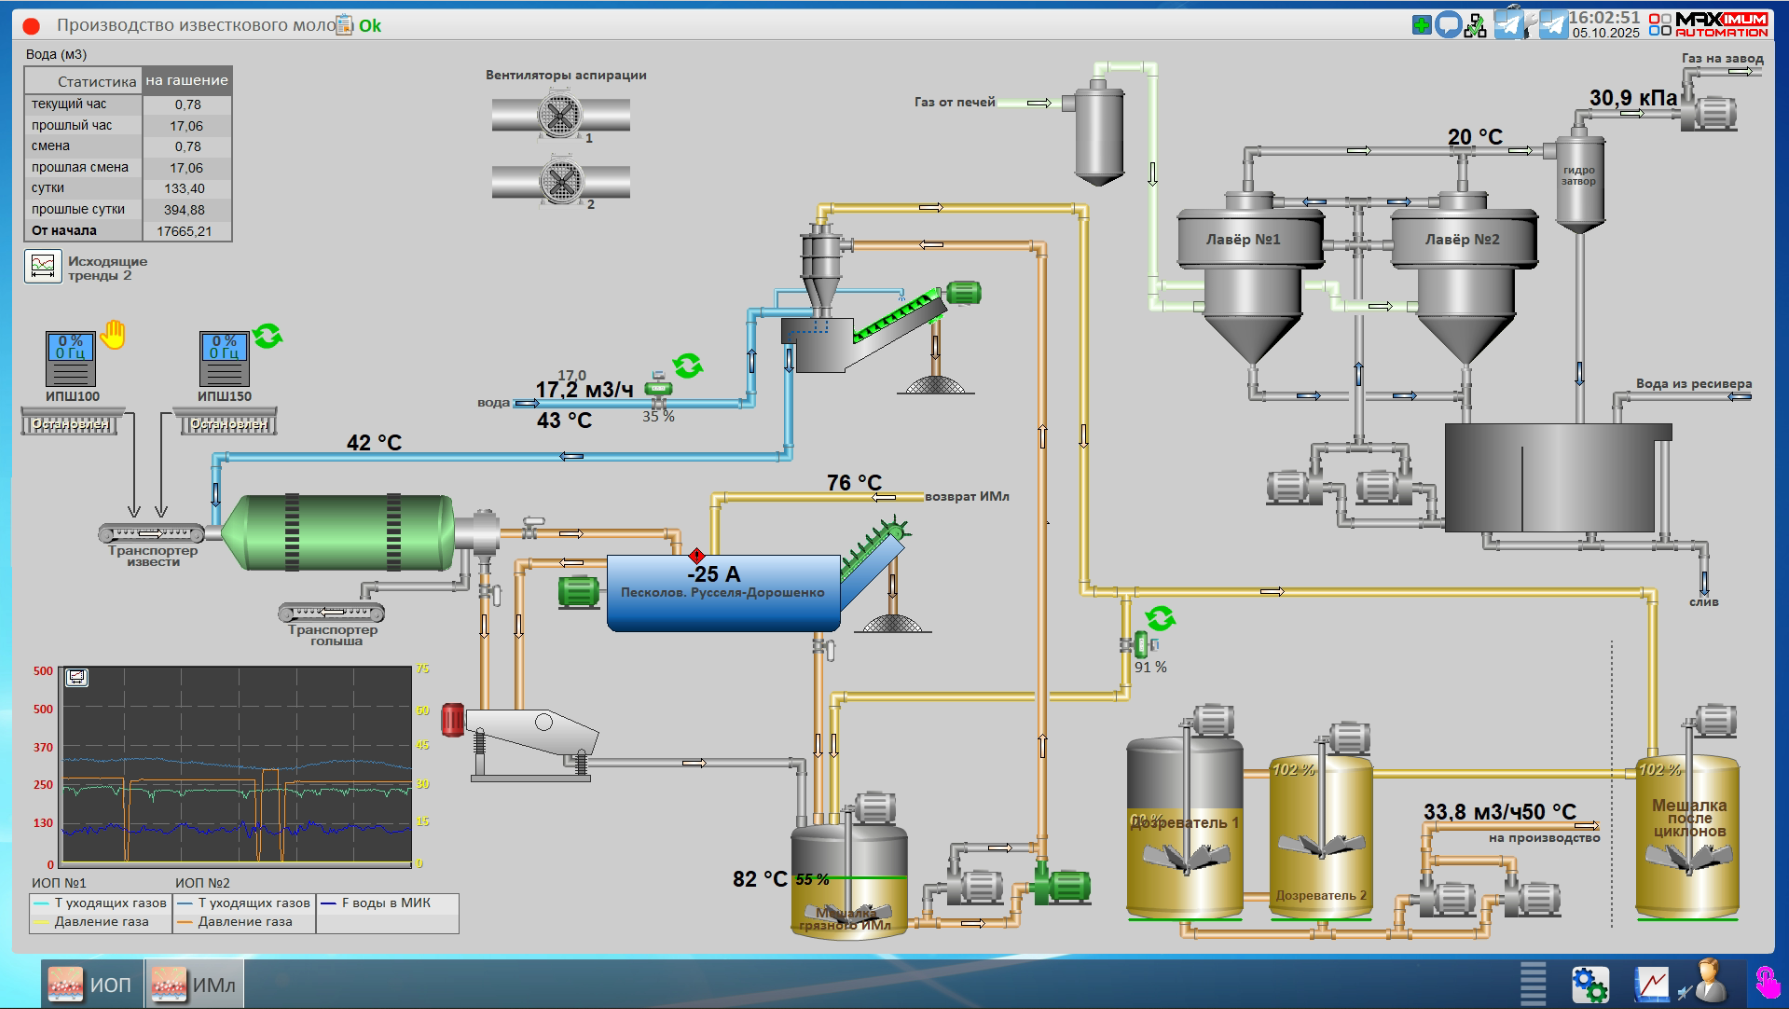1789x1009 pixels.
Task: Toggle auto mode icon next to ИПШ150
Action: tap(267, 336)
